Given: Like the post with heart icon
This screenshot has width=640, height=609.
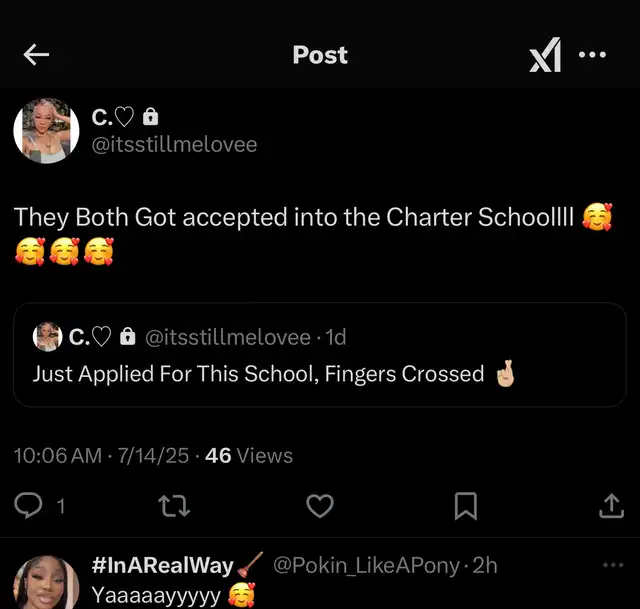Looking at the screenshot, I should [x=319, y=507].
